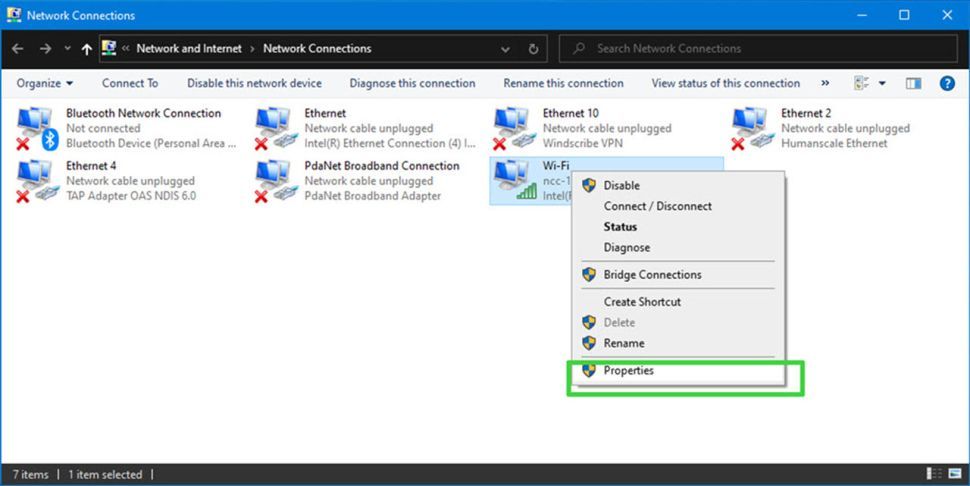The width and height of the screenshot is (970, 486).
Task: Go up one folder level
Action: coord(87,48)
